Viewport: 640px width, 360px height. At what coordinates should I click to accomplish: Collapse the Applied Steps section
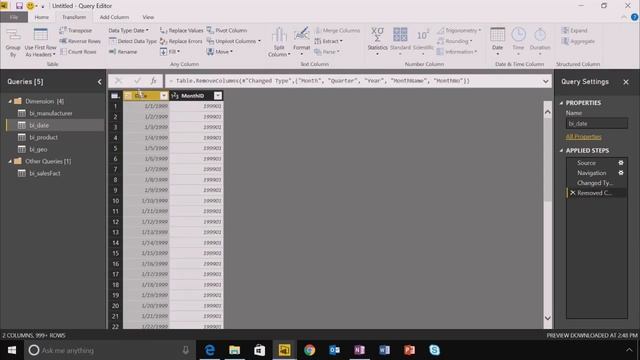pos(562,151)
